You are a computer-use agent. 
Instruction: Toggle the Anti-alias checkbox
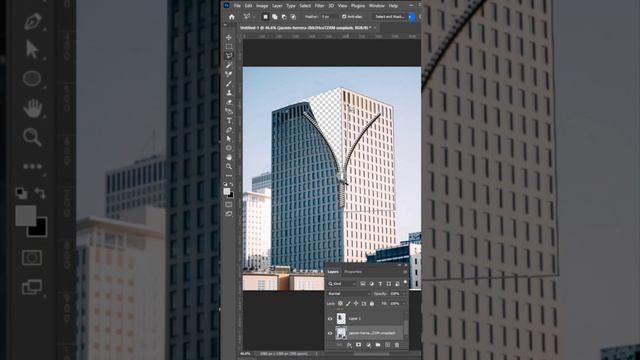[344, 17]
